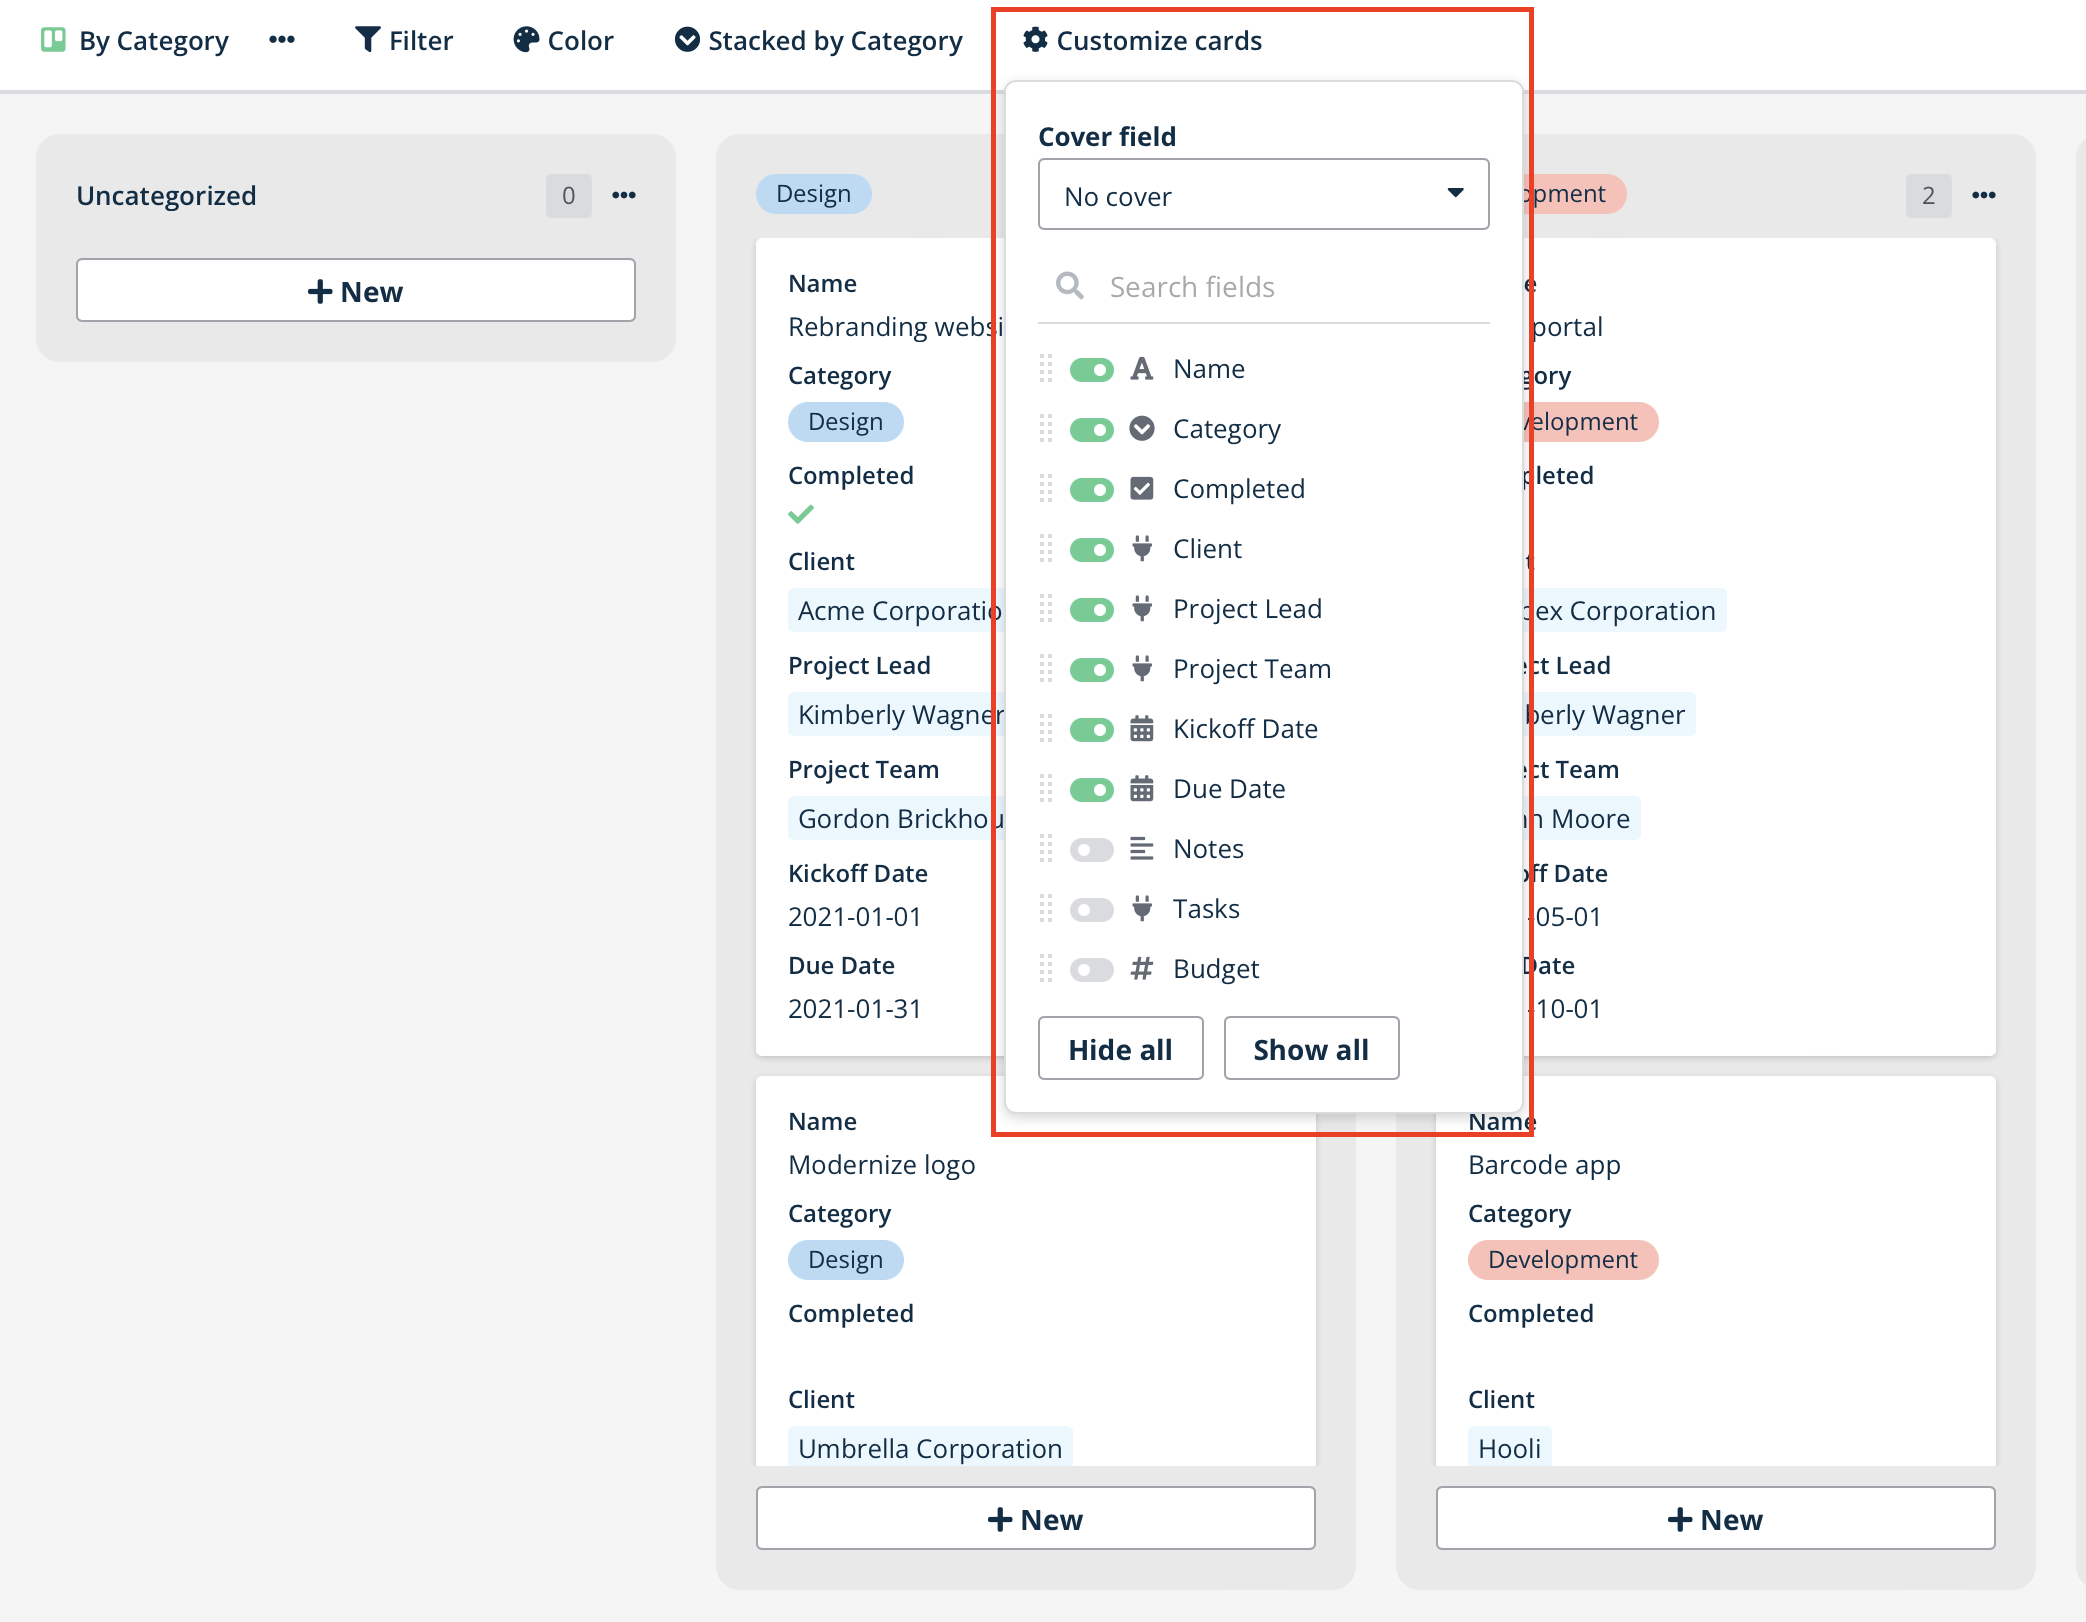
Task: Disable the Kickoff Date field toggle
Action: 1091,729
